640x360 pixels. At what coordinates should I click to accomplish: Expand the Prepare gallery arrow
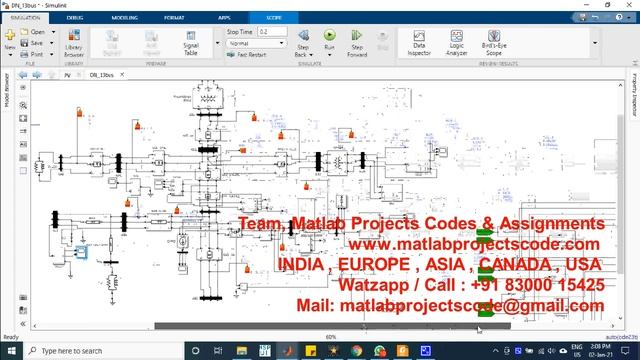click(x=218, y=43)
